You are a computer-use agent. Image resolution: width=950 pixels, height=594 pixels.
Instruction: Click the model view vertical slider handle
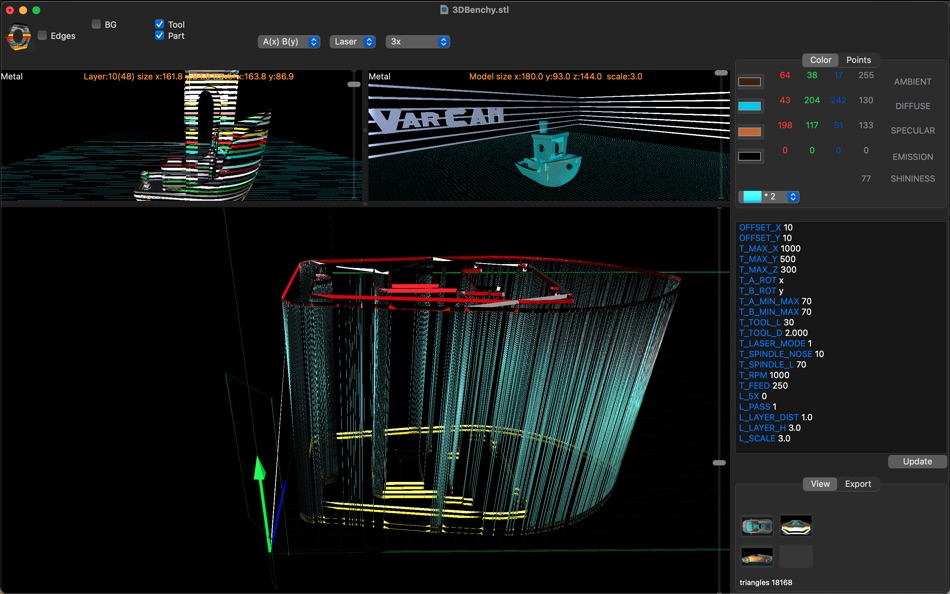[721, 73]
